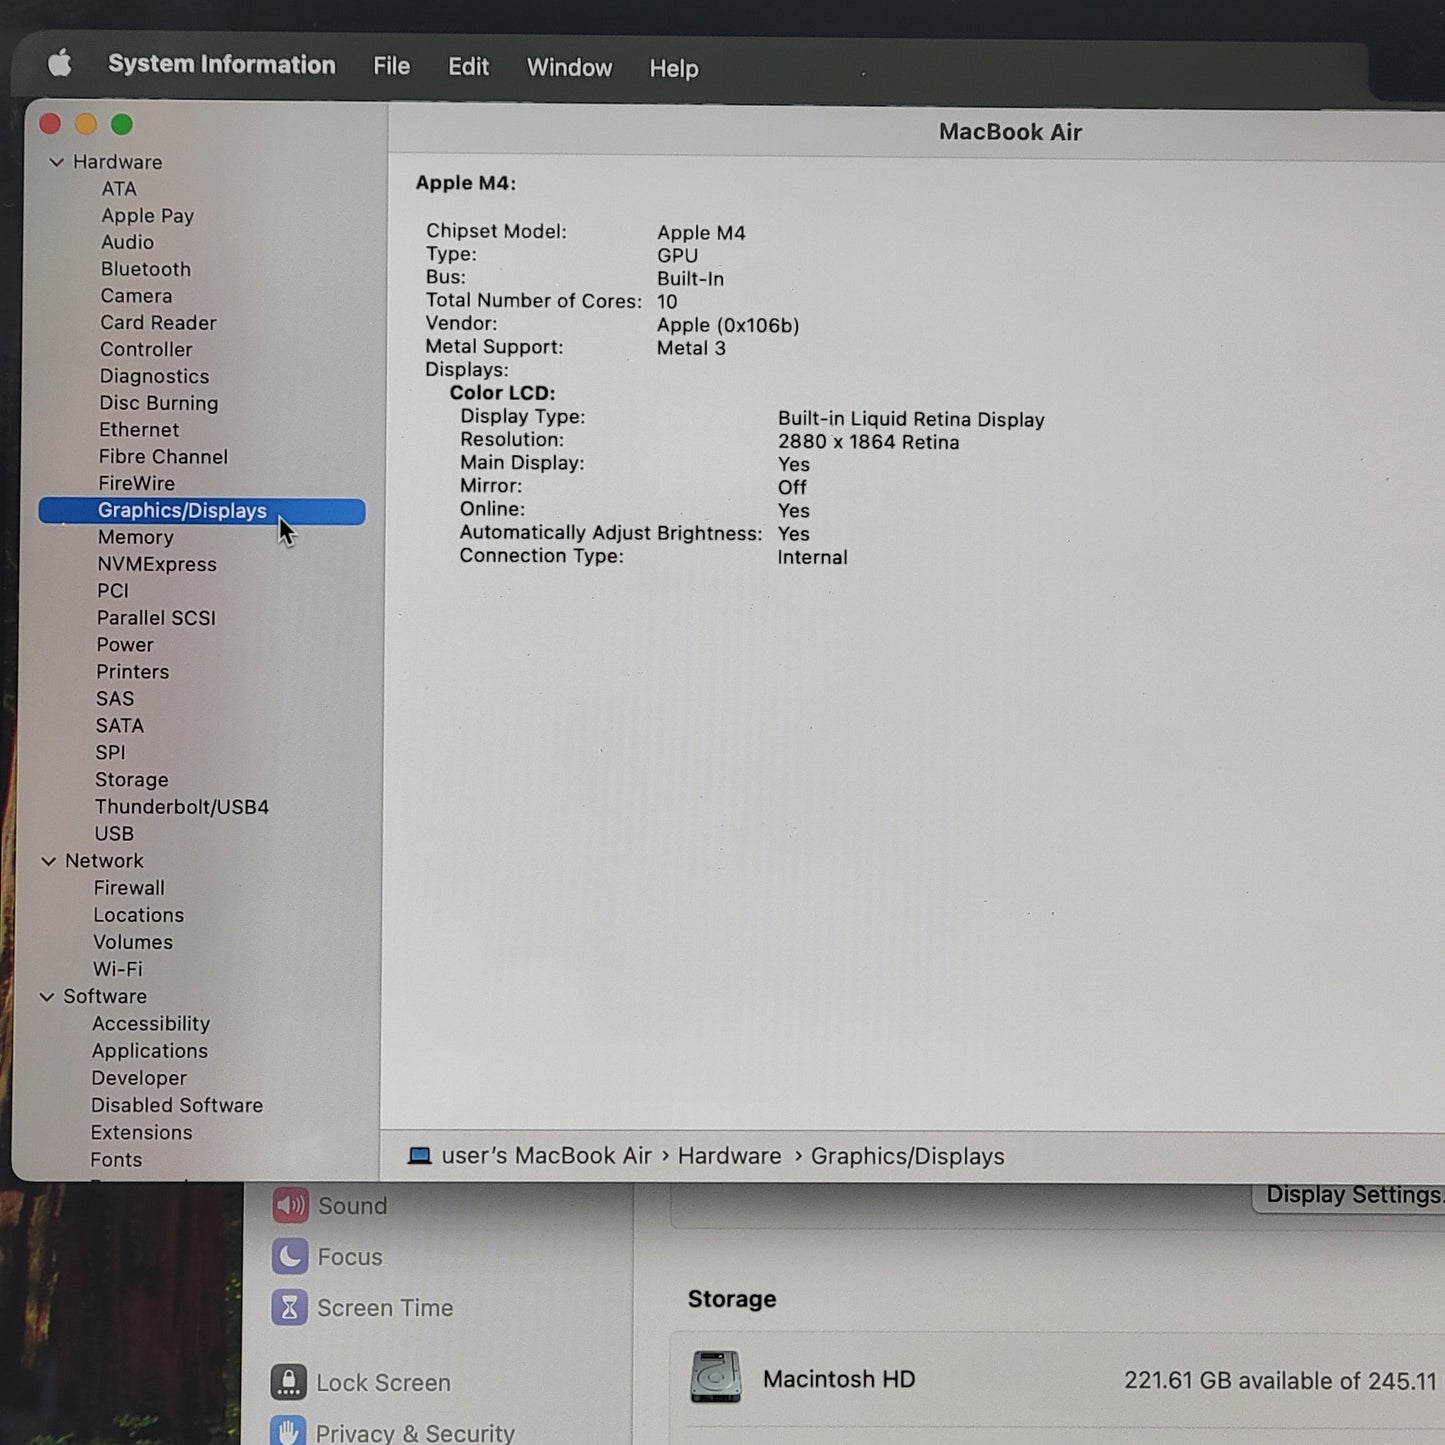Click Built-in Liquid Retina Display value
This screenshot has height=1445, width=1445.
911,420
